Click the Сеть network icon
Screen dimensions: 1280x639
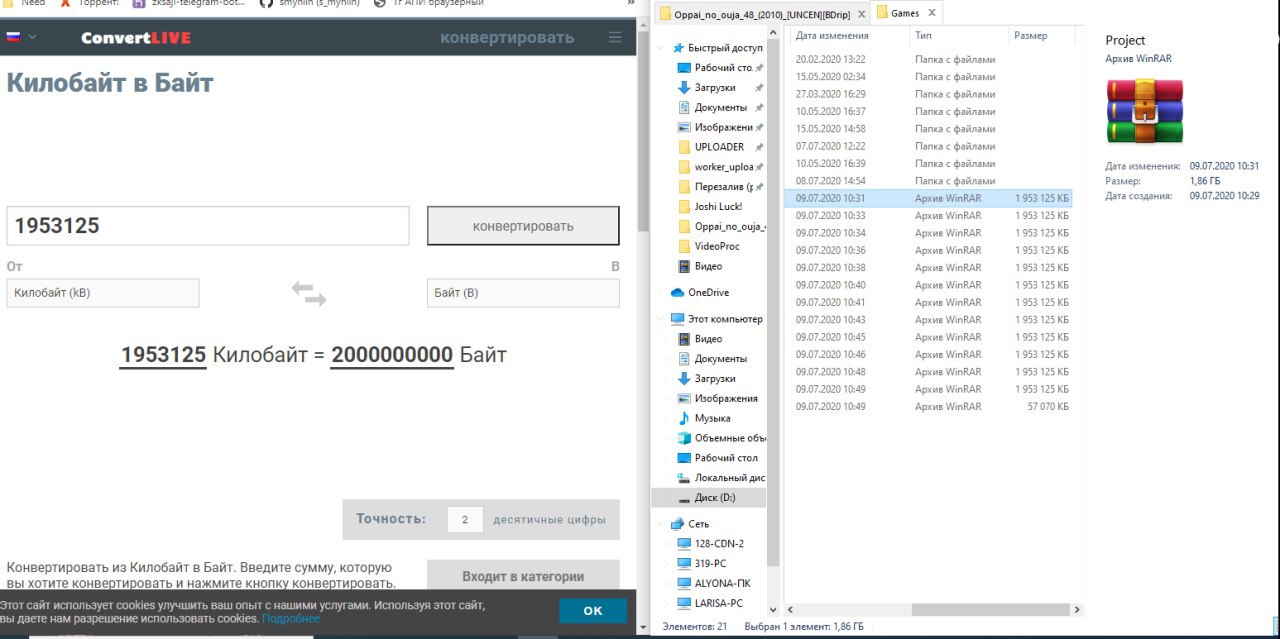678,524
